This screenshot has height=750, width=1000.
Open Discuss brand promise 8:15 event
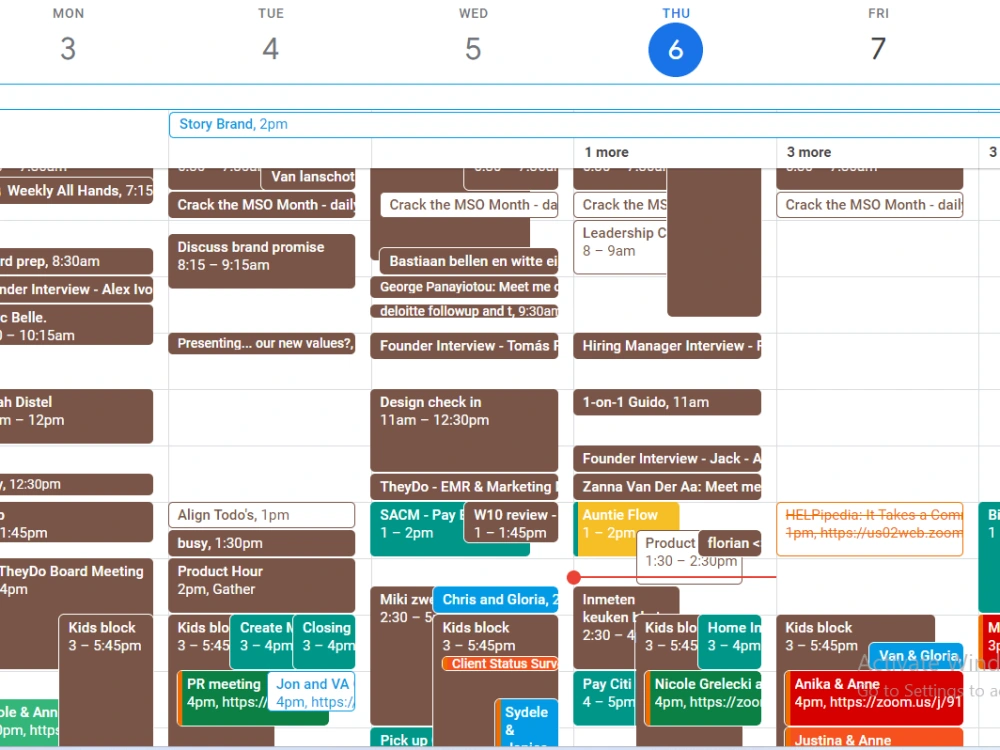261,261
